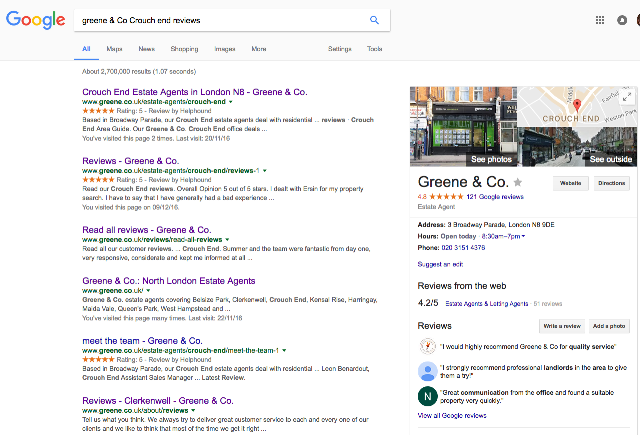Open the 'Reviews - Greene & Co.' result

point(131,161)
